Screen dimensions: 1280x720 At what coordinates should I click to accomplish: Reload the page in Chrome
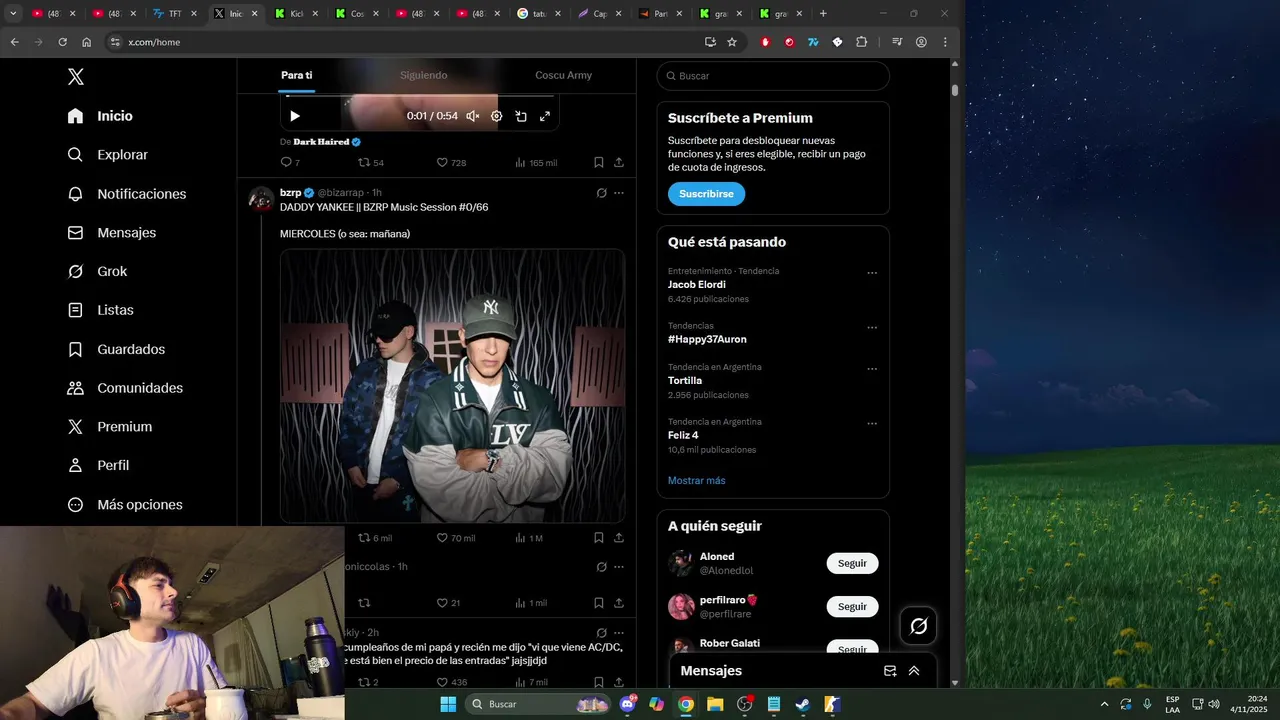(x=63, y=42)
